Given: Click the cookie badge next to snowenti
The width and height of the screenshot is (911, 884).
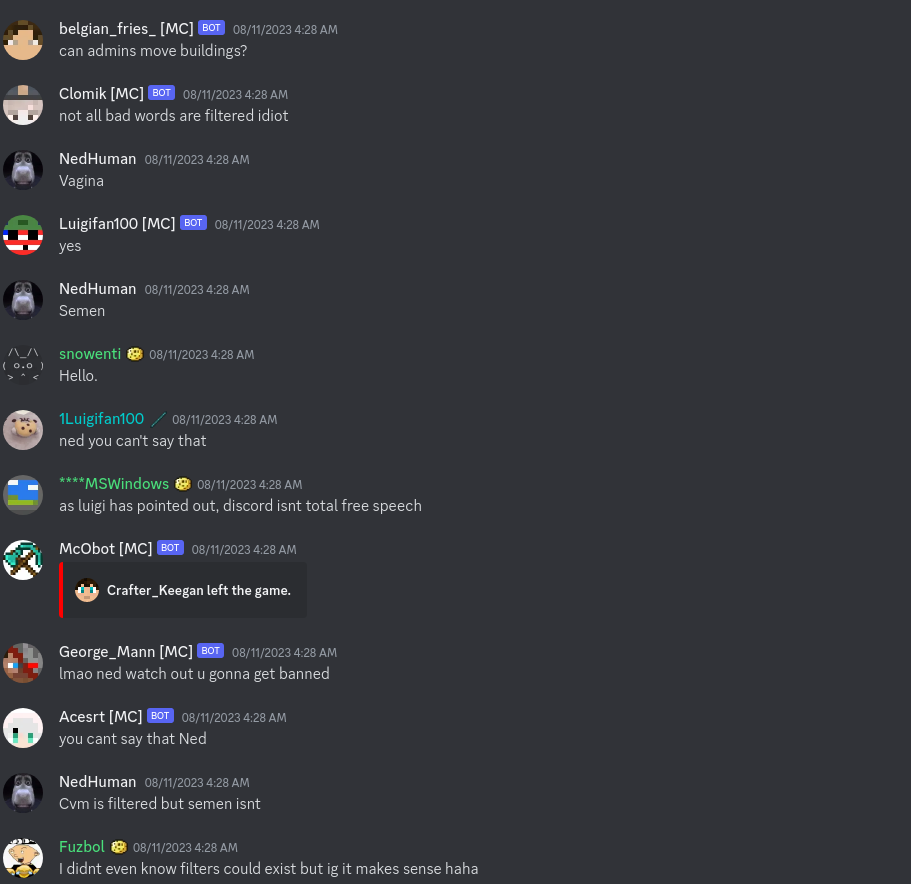Looking at the screenshot, I should (x=135, y=354).
